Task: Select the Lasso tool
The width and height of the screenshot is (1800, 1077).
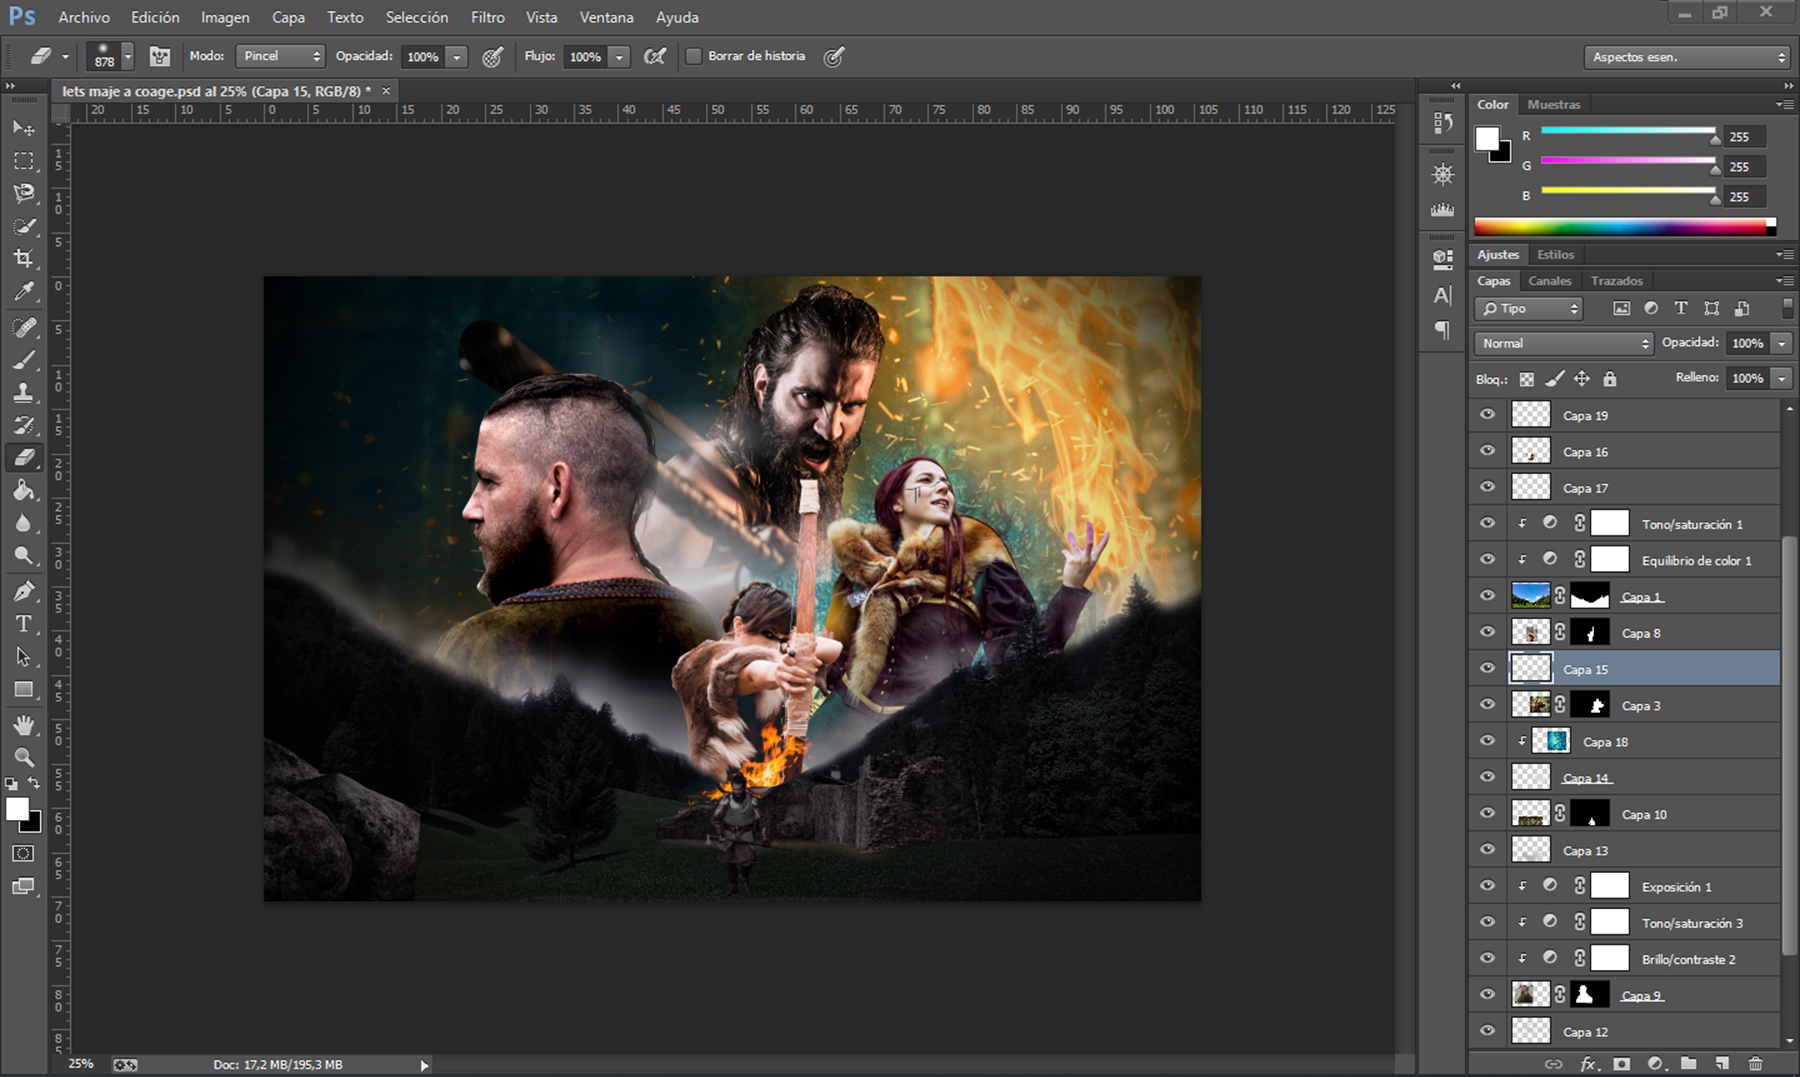Action: coord(24,193)
